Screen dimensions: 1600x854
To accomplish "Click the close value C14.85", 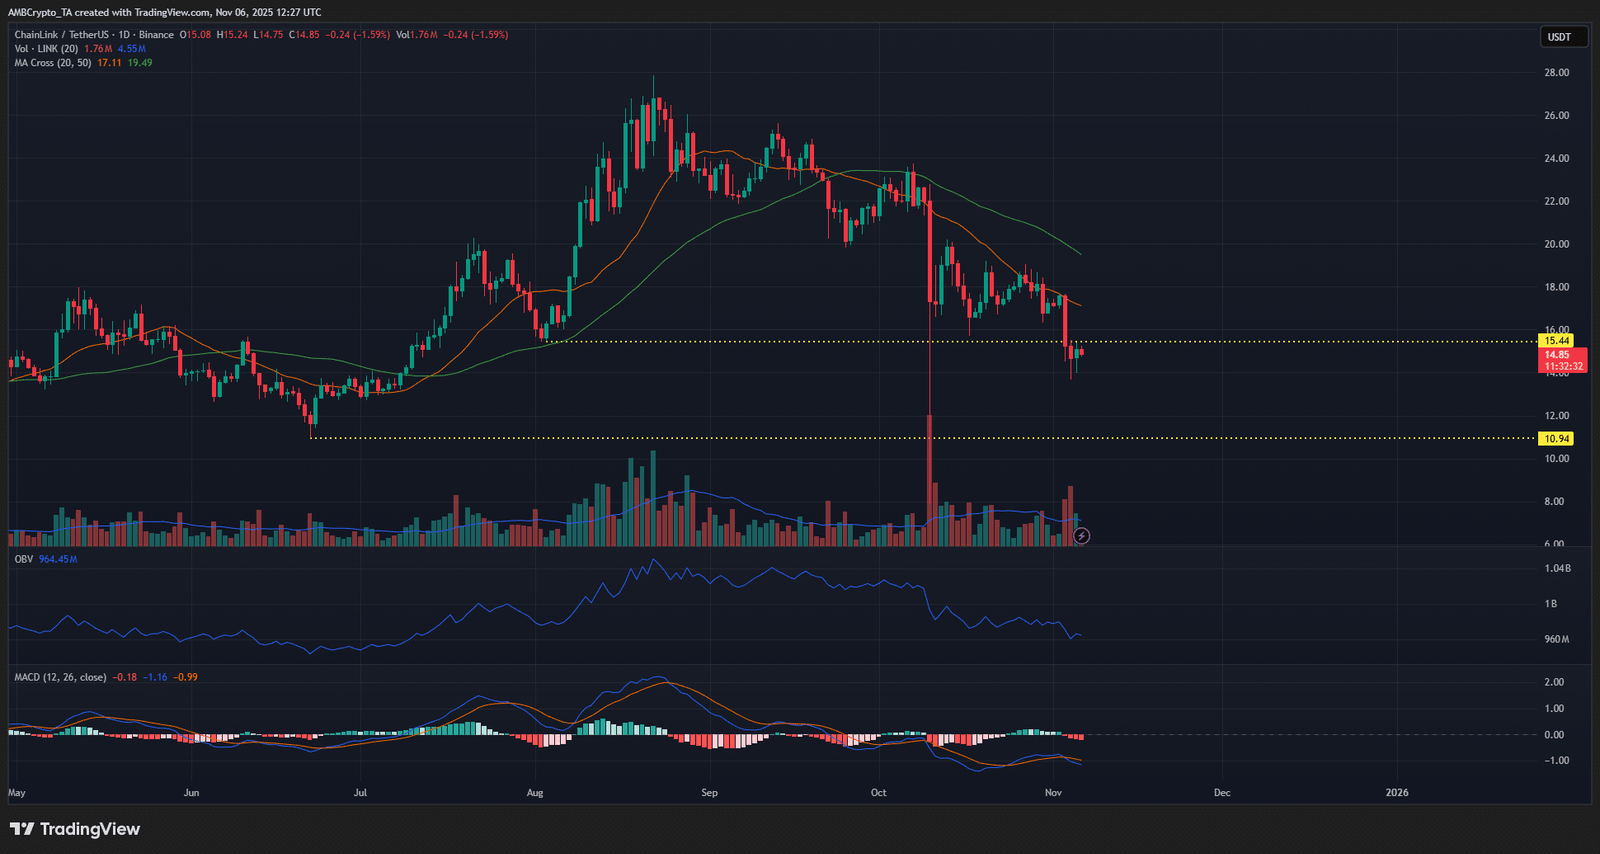I will click(x=305, y=35).
